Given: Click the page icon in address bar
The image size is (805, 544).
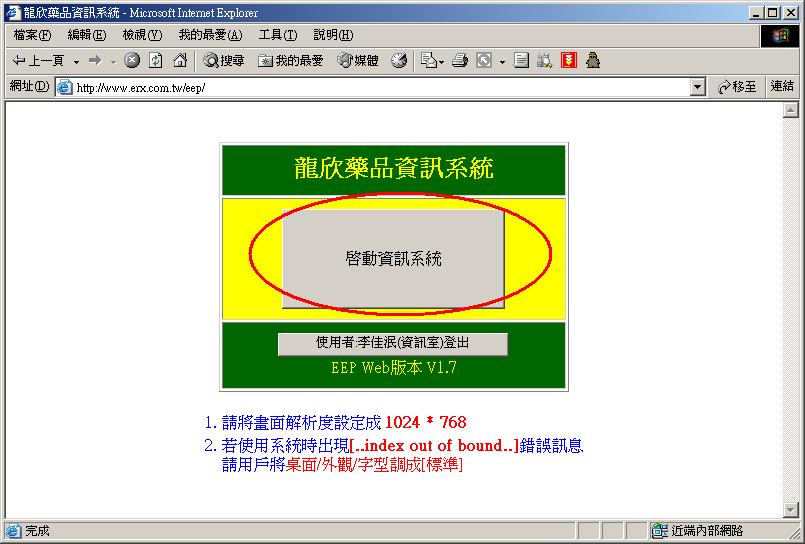Looking at the screenshot, I should 65,88.
